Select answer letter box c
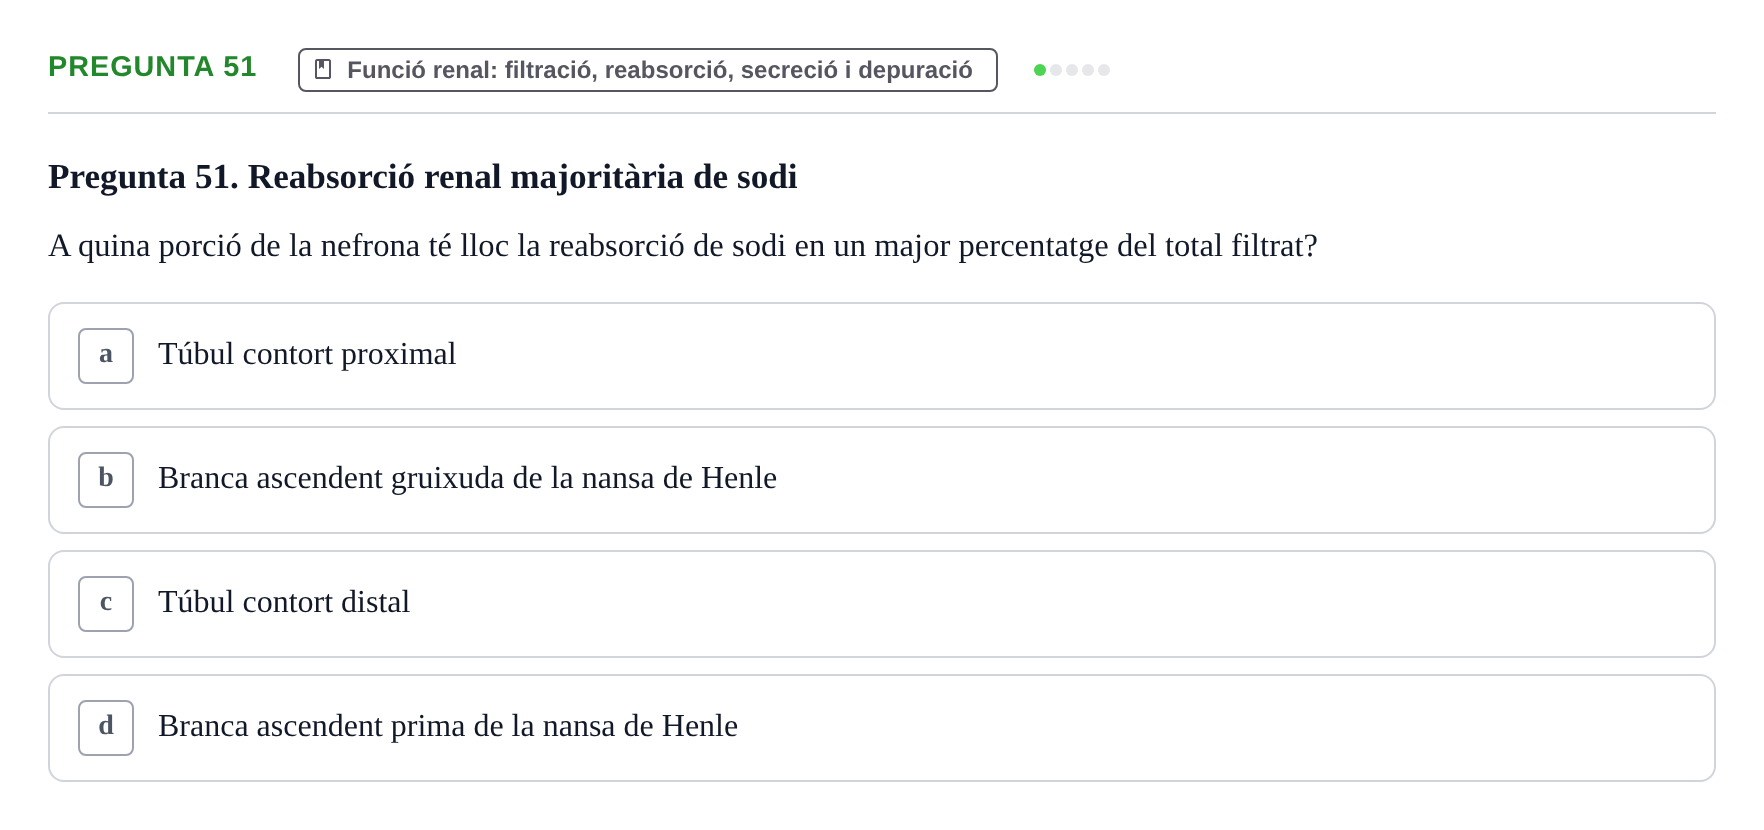The height and width of the screenshot is (830, 1764). tap(106, 604)
